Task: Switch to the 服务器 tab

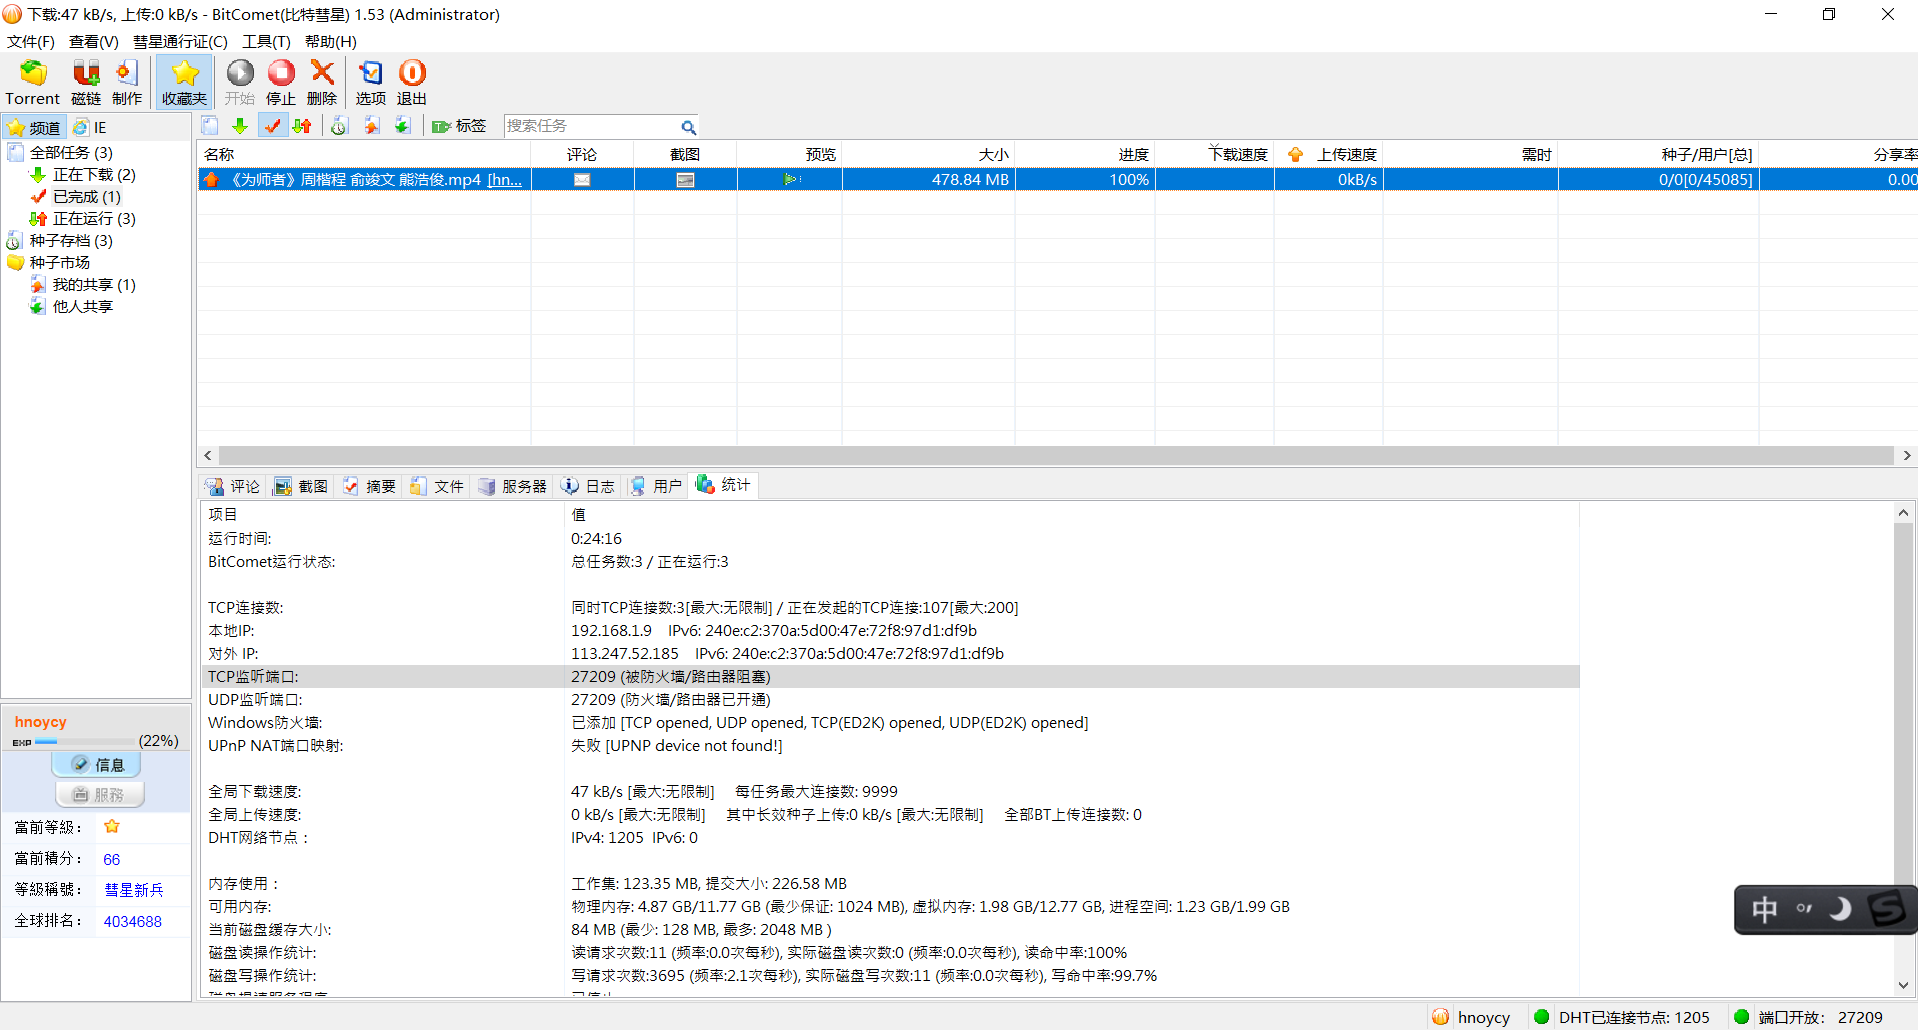Action: [513, 486]
